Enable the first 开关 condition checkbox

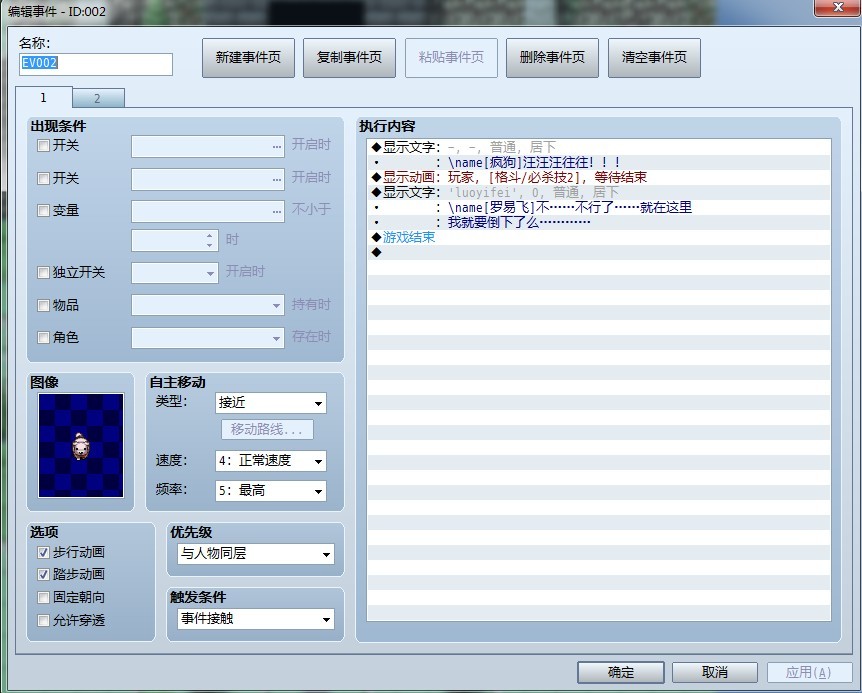click(x=43, y=146)
